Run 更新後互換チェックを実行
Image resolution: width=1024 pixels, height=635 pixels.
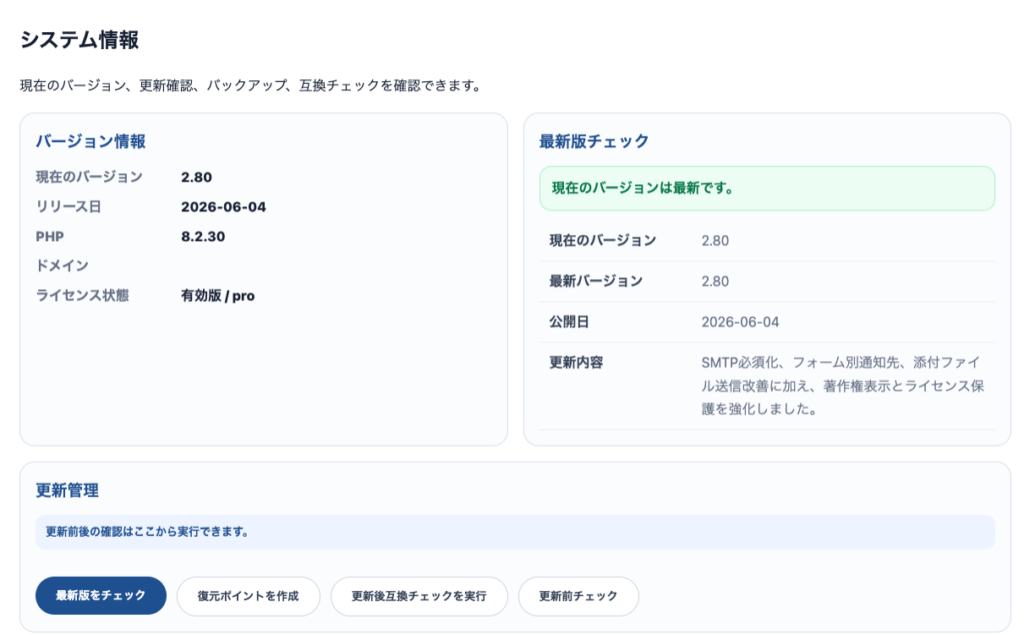click(419, 596)
